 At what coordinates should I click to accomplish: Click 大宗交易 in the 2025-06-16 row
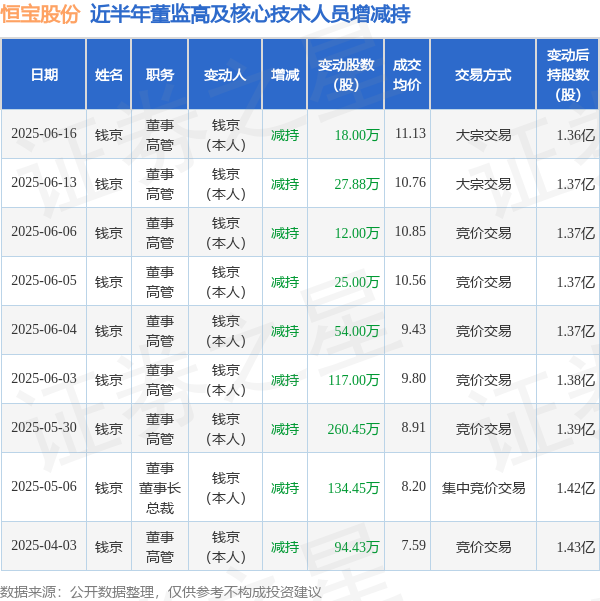(483, 135)
